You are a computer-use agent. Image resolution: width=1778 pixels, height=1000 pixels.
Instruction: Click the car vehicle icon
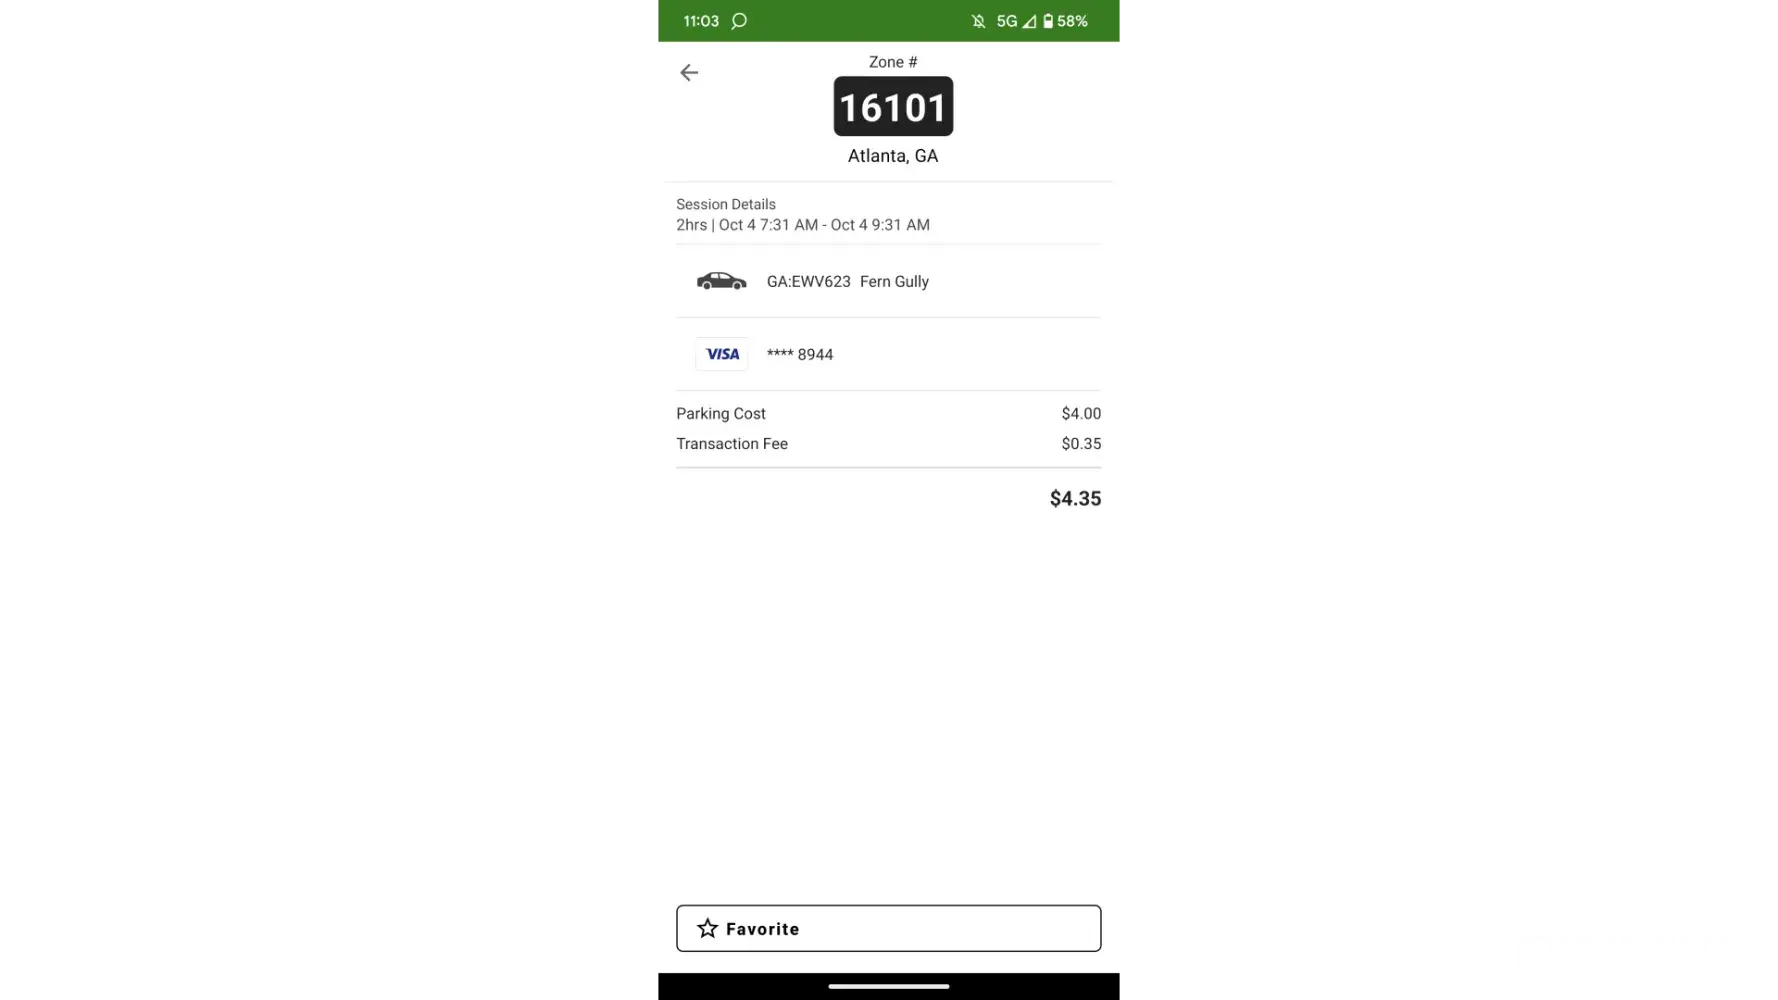(x=721, y=281)
